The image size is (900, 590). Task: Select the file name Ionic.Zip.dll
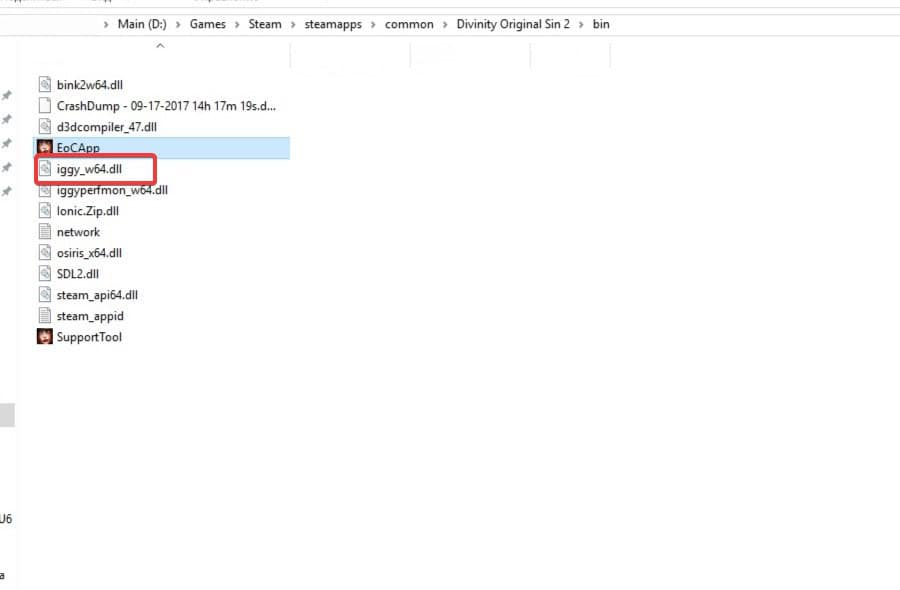click(87, 211)
